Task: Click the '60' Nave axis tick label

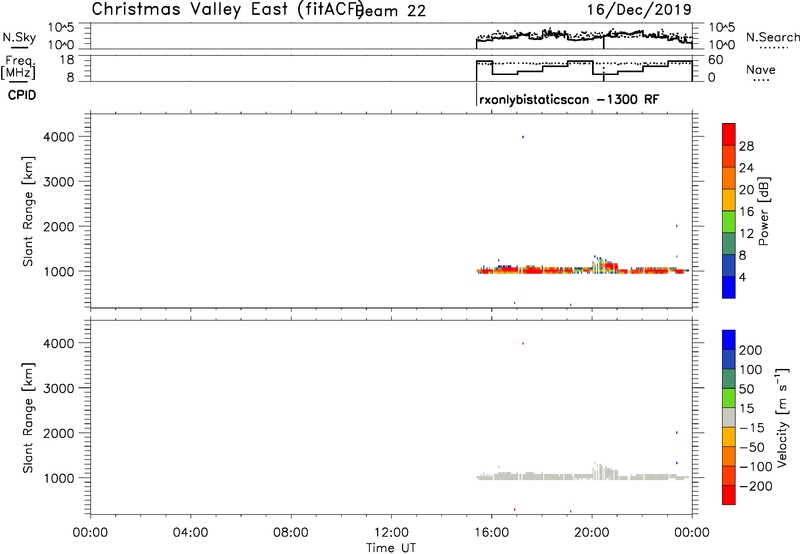Action: (716, 60)
